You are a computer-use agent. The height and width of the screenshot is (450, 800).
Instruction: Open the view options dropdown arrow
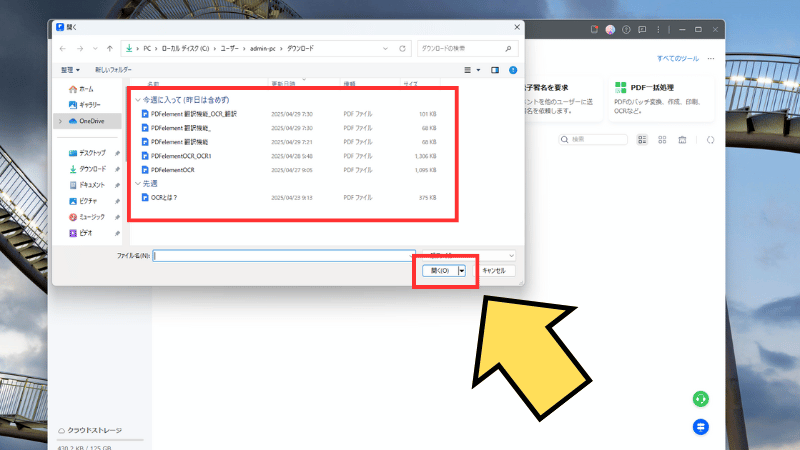click(x=478, y=70)
